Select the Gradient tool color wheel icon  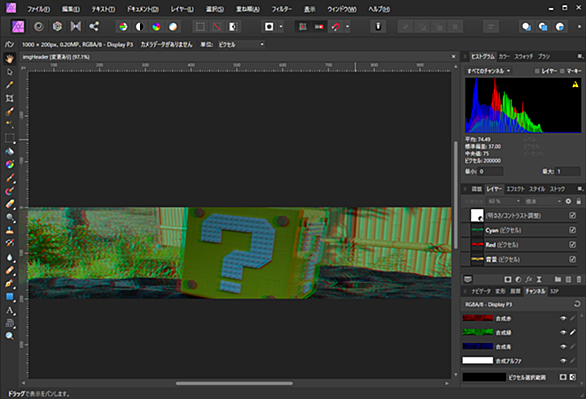(x=10, y=164)
